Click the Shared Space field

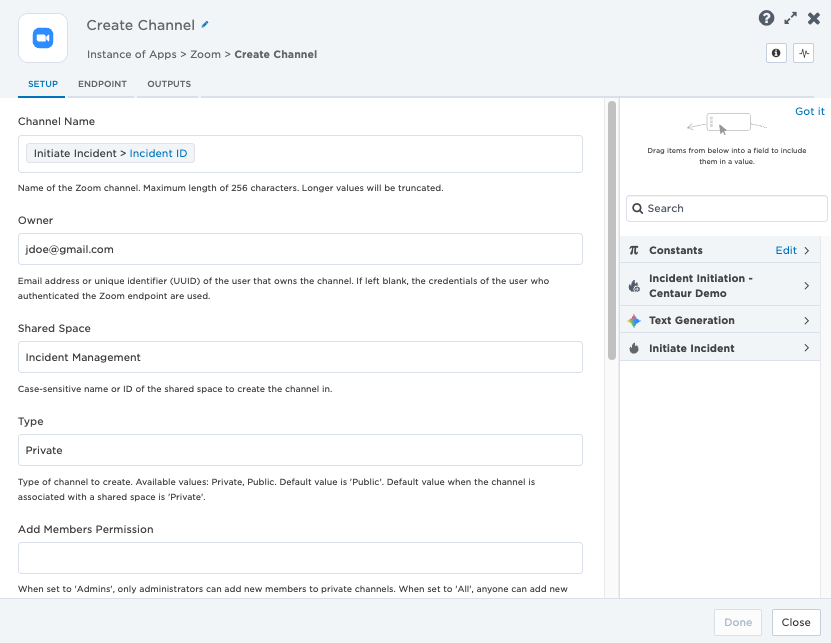[300, 357]
